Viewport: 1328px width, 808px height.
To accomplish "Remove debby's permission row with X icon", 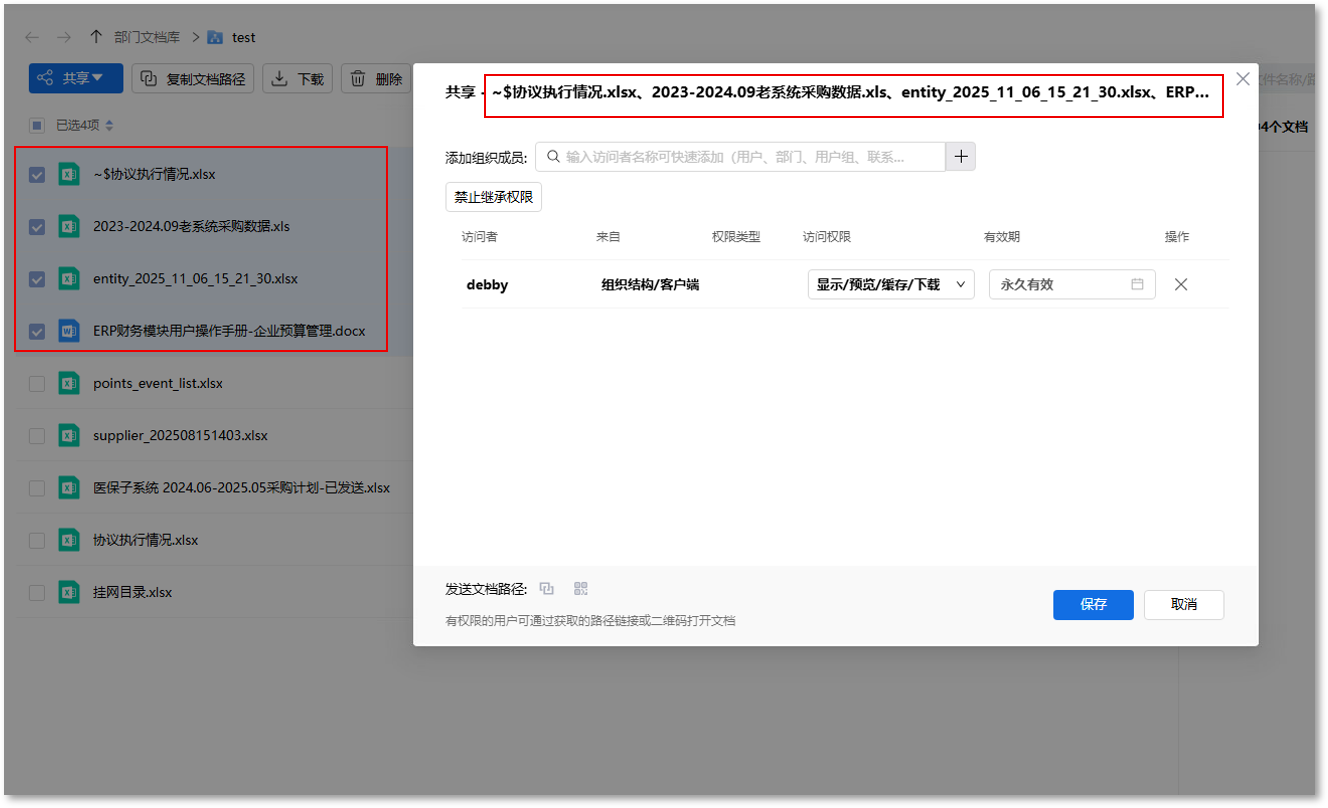I will [x=1181, y=285].
